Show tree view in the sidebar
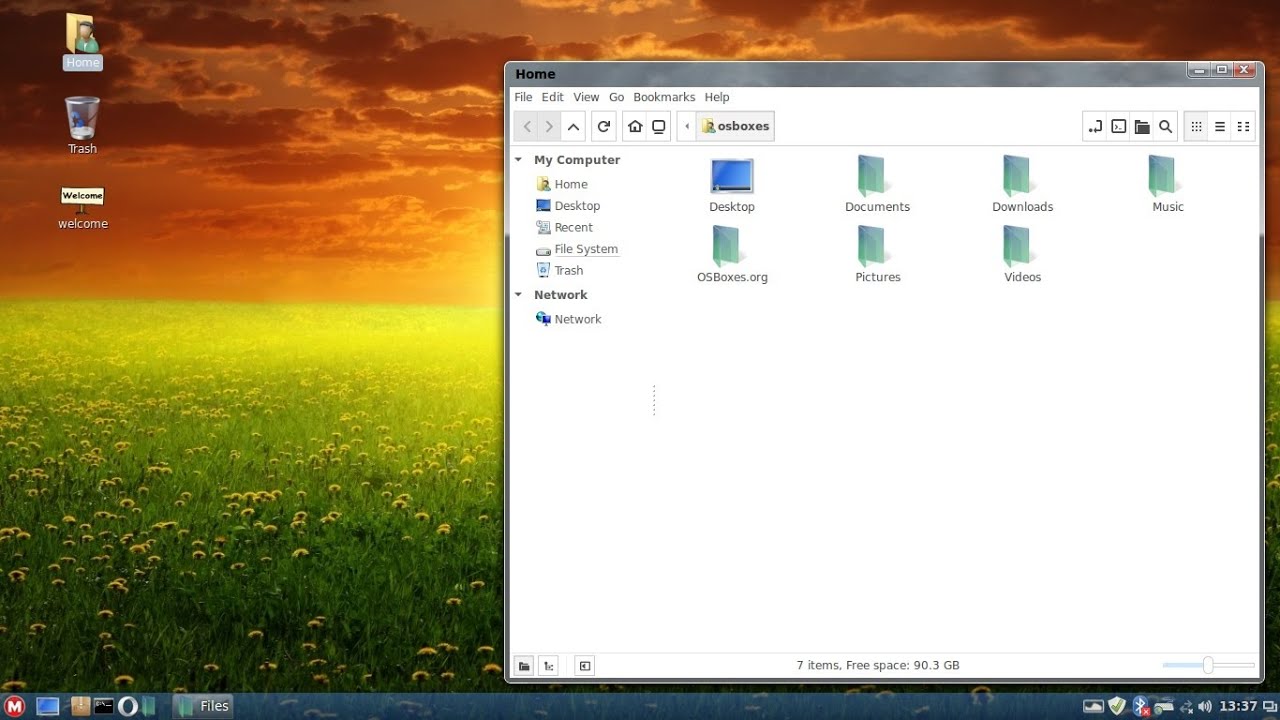 [x=548, y=666]
